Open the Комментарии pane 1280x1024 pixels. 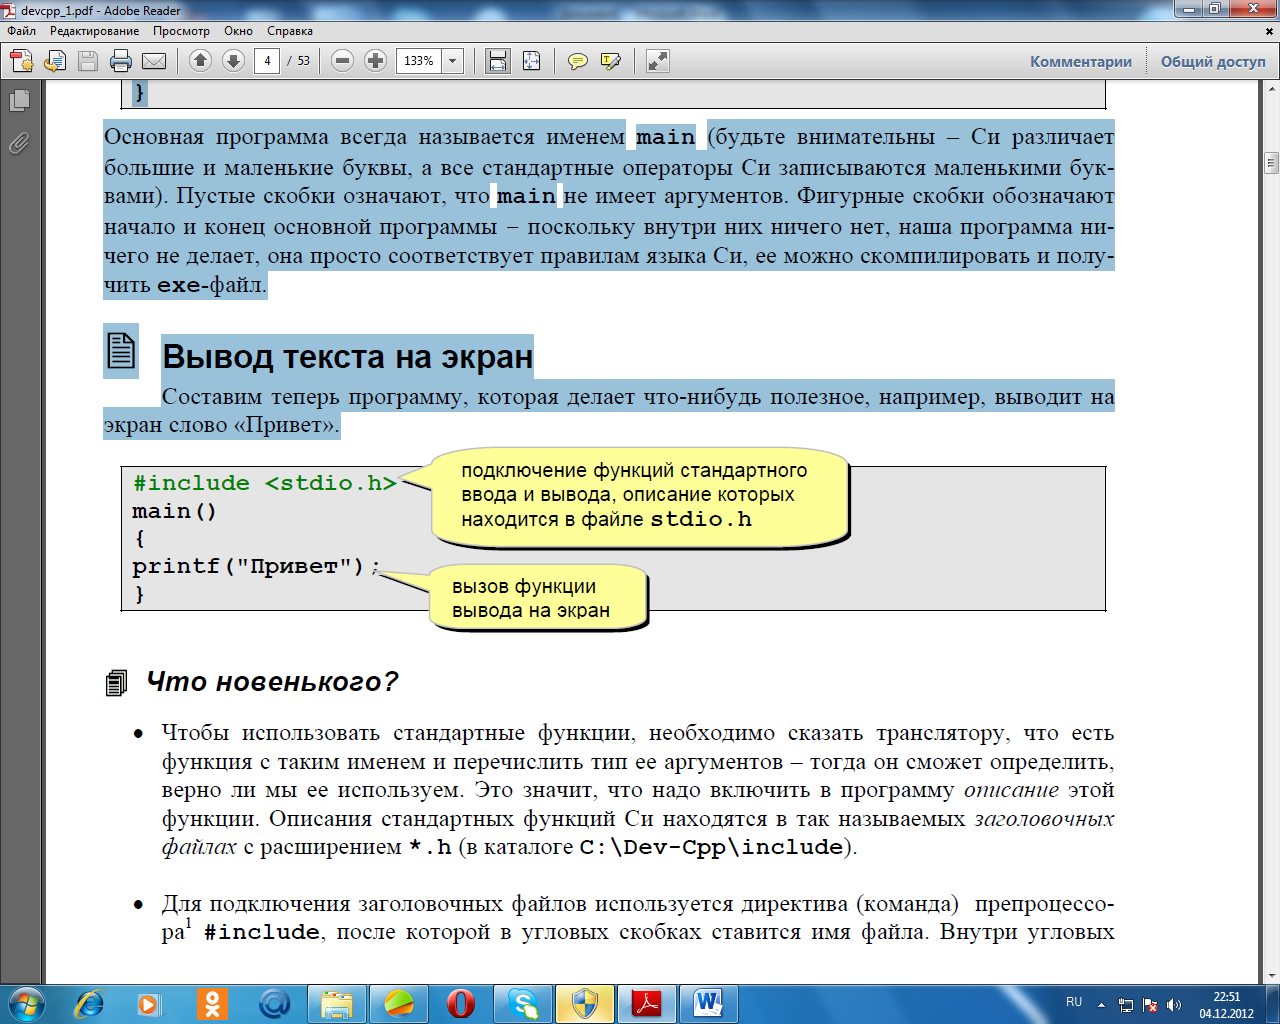(1080, 61)
